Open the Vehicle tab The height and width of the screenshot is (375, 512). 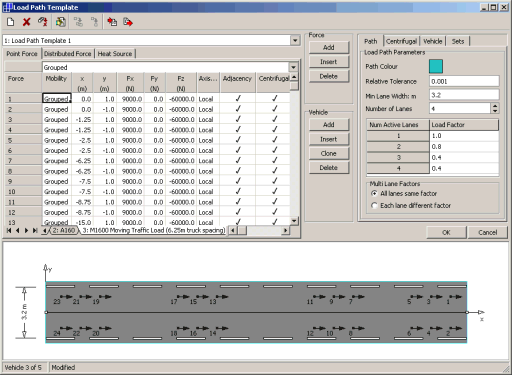433,41
